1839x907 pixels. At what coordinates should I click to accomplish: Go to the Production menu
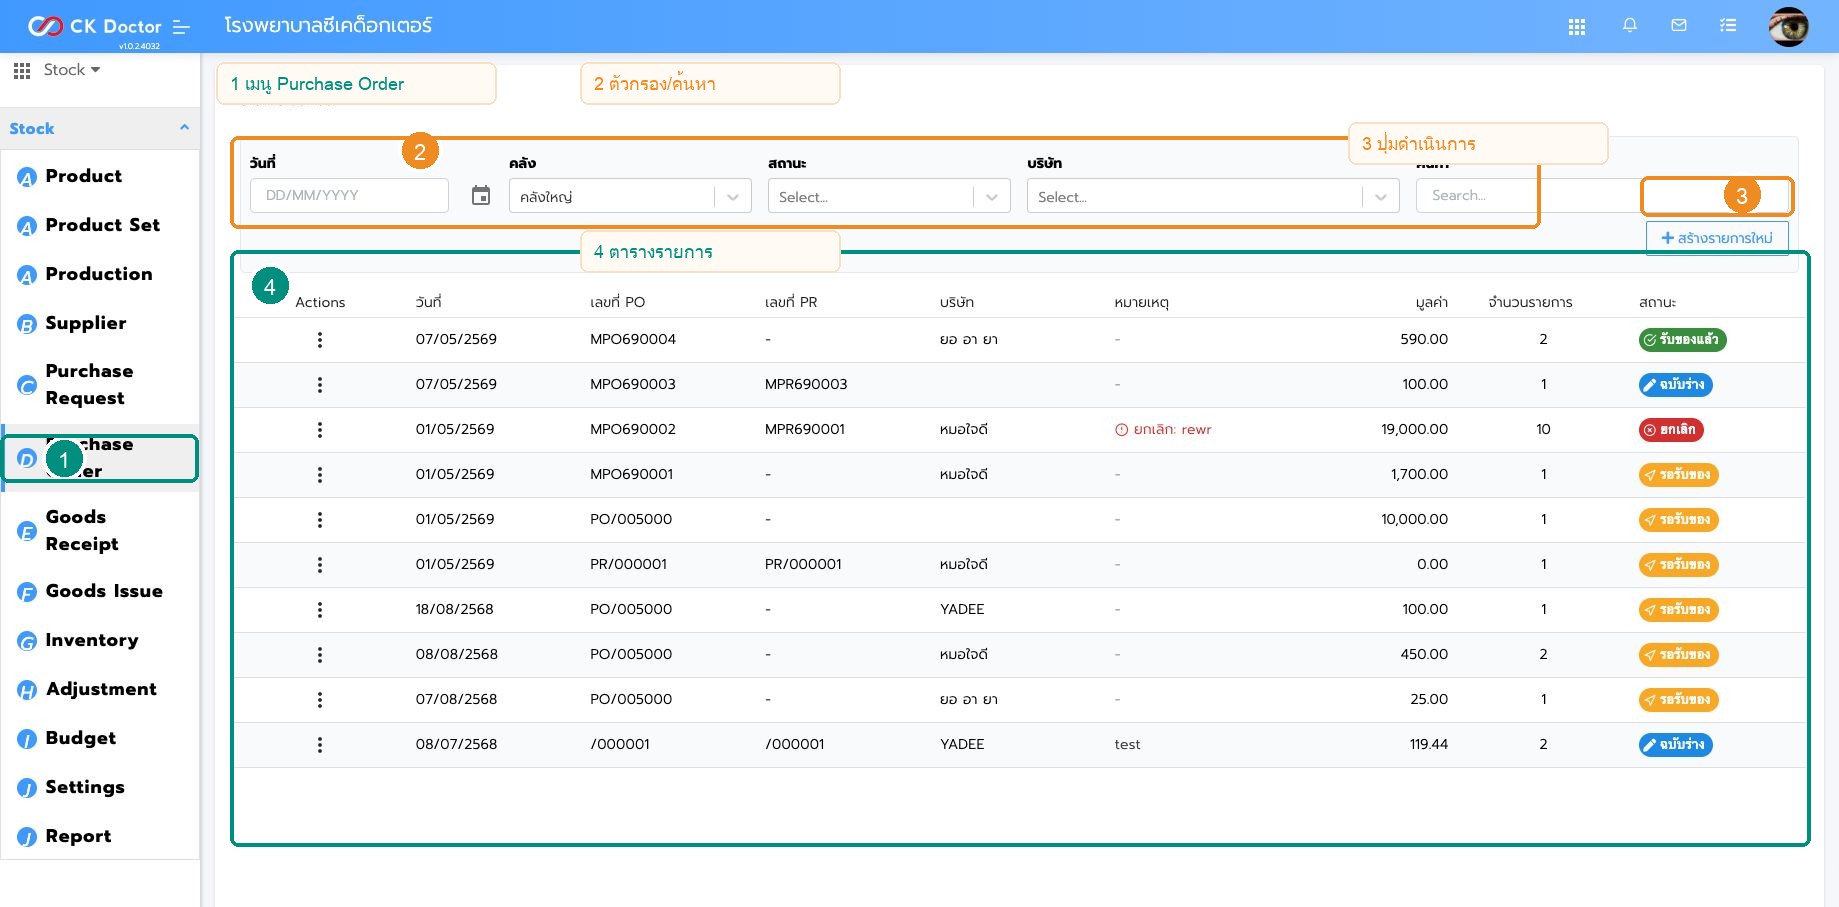coord(99,274)
